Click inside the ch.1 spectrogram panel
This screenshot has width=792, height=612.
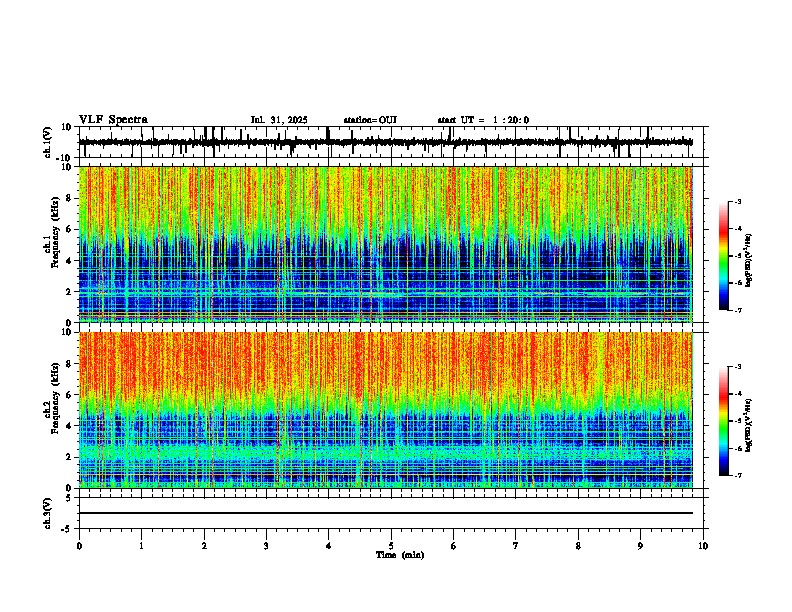click(385, 244)
